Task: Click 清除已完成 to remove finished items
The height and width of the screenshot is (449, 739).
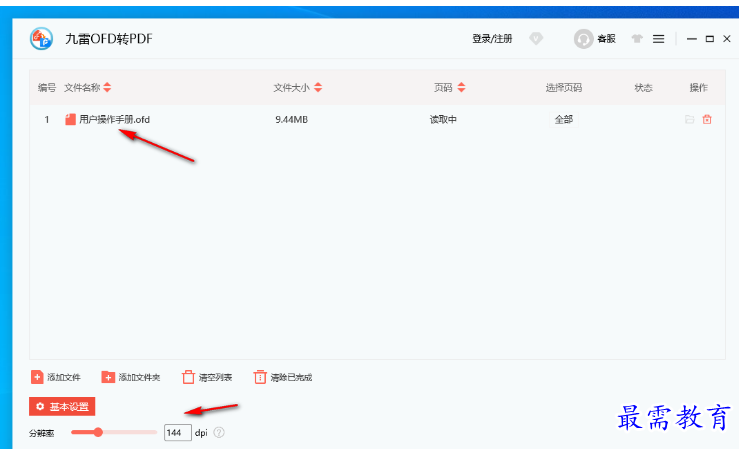Action: pos(283,377)
